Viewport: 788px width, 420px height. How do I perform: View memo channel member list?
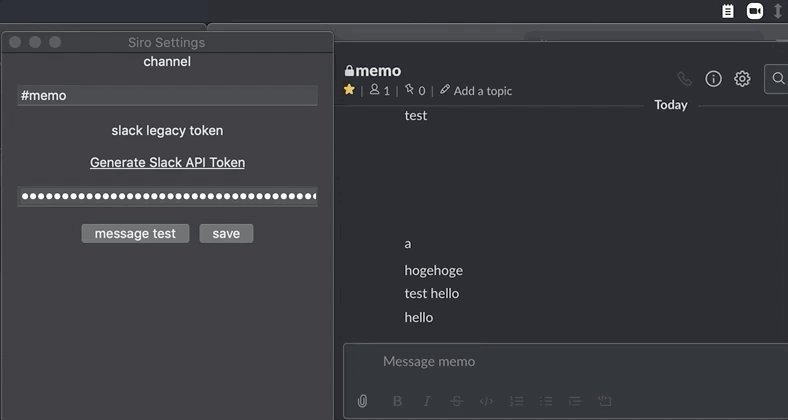click(x=380, y=90)
